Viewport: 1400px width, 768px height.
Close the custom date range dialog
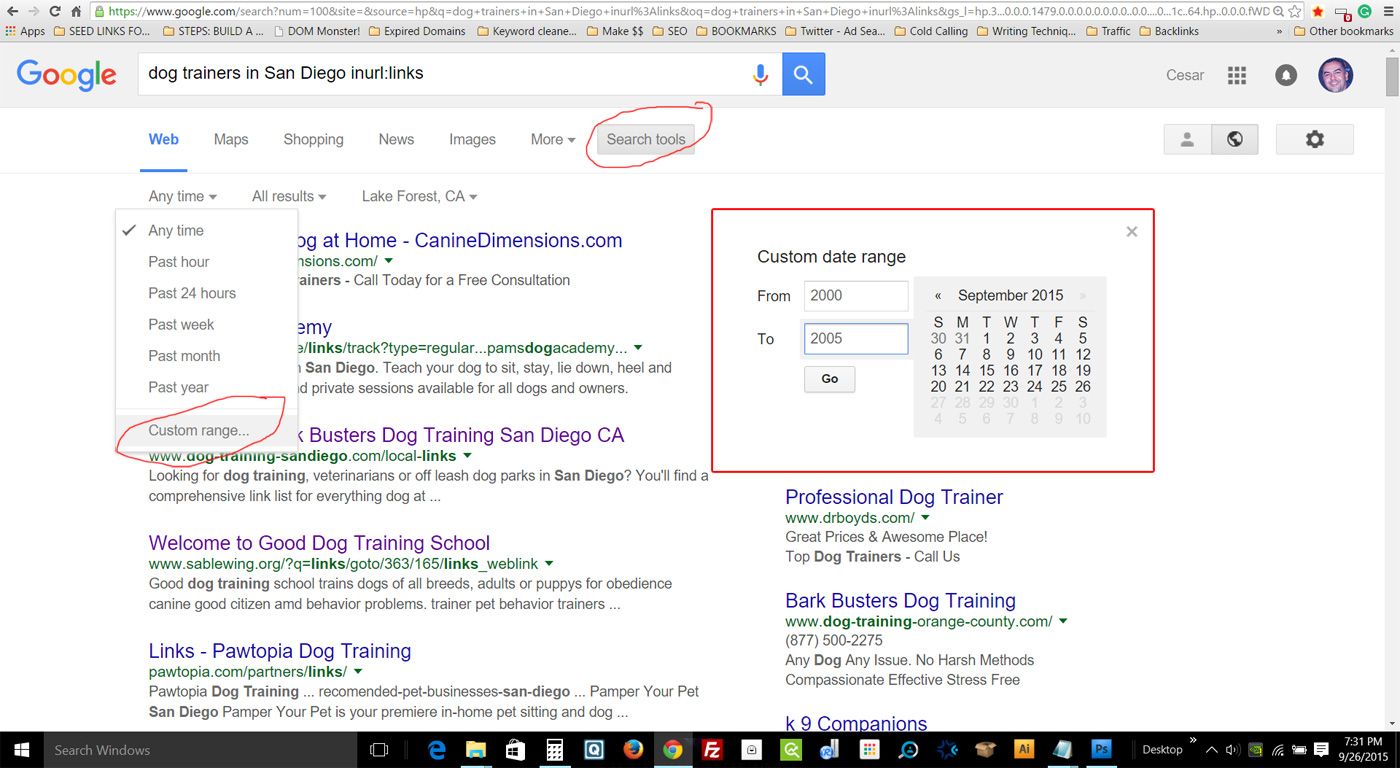[1132, 232]
